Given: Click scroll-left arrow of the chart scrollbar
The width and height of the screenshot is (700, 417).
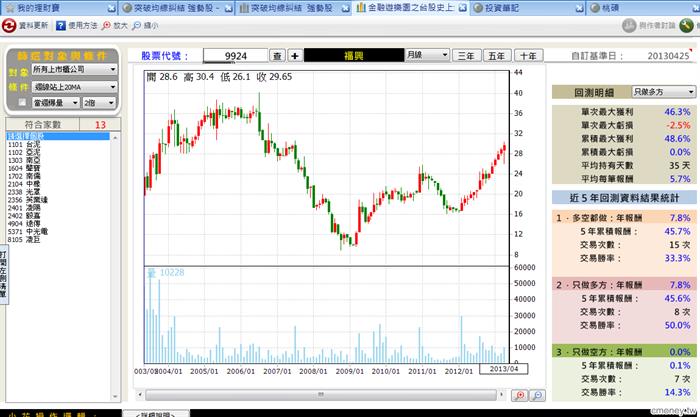Looking at the screenshot, I should point(140,395).
